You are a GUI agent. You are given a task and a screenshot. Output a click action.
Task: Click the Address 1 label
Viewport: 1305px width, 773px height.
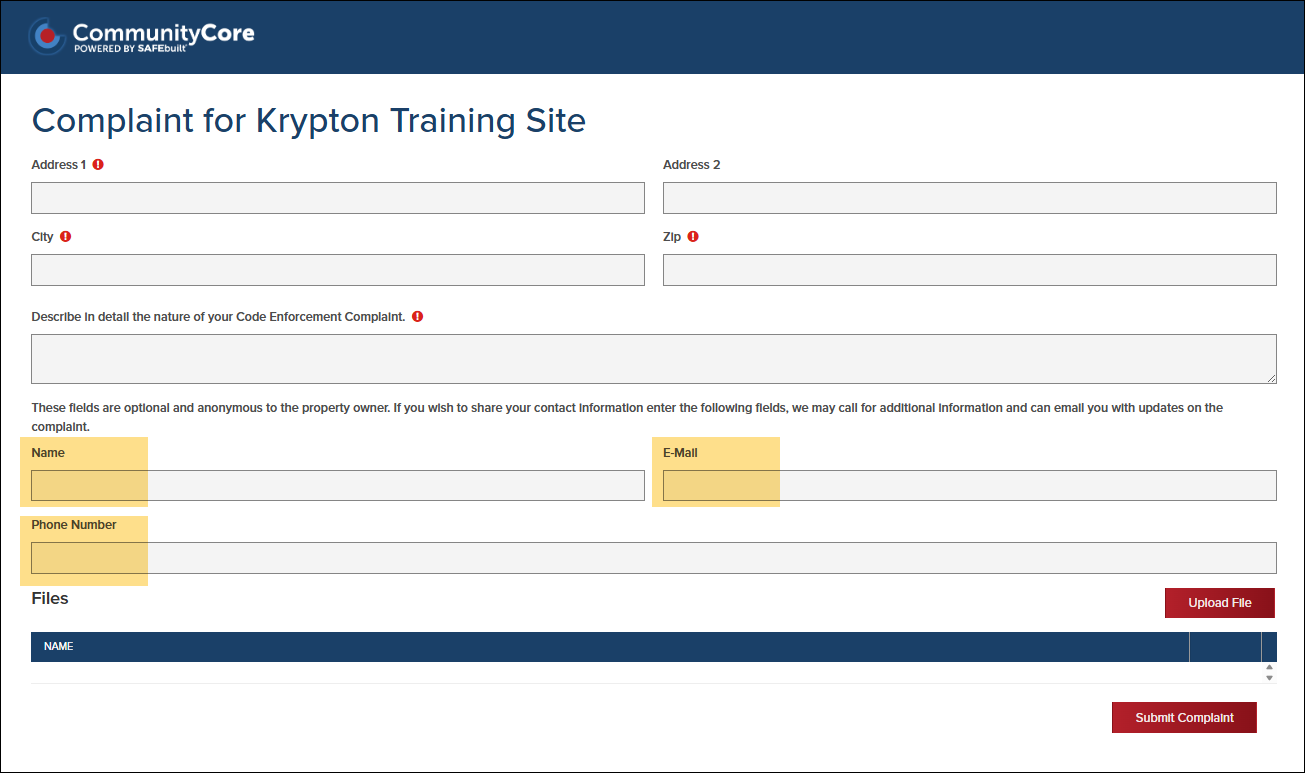point(59,165)
